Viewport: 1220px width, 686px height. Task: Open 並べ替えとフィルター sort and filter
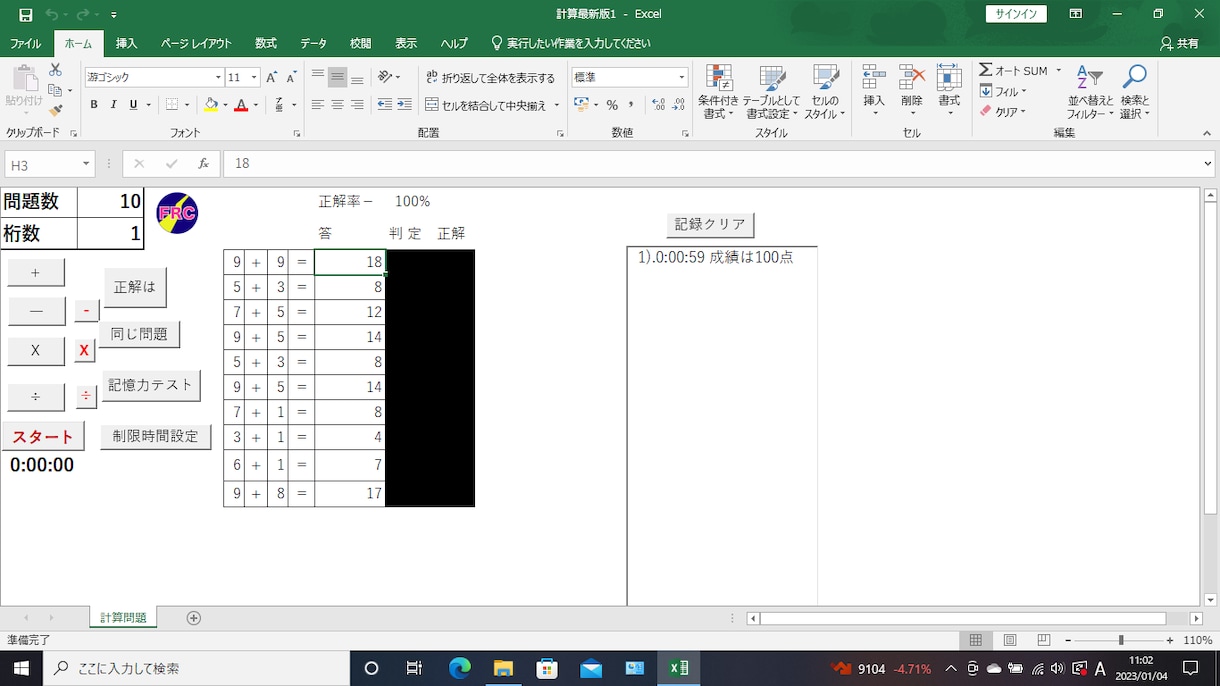coord(1090,92)
